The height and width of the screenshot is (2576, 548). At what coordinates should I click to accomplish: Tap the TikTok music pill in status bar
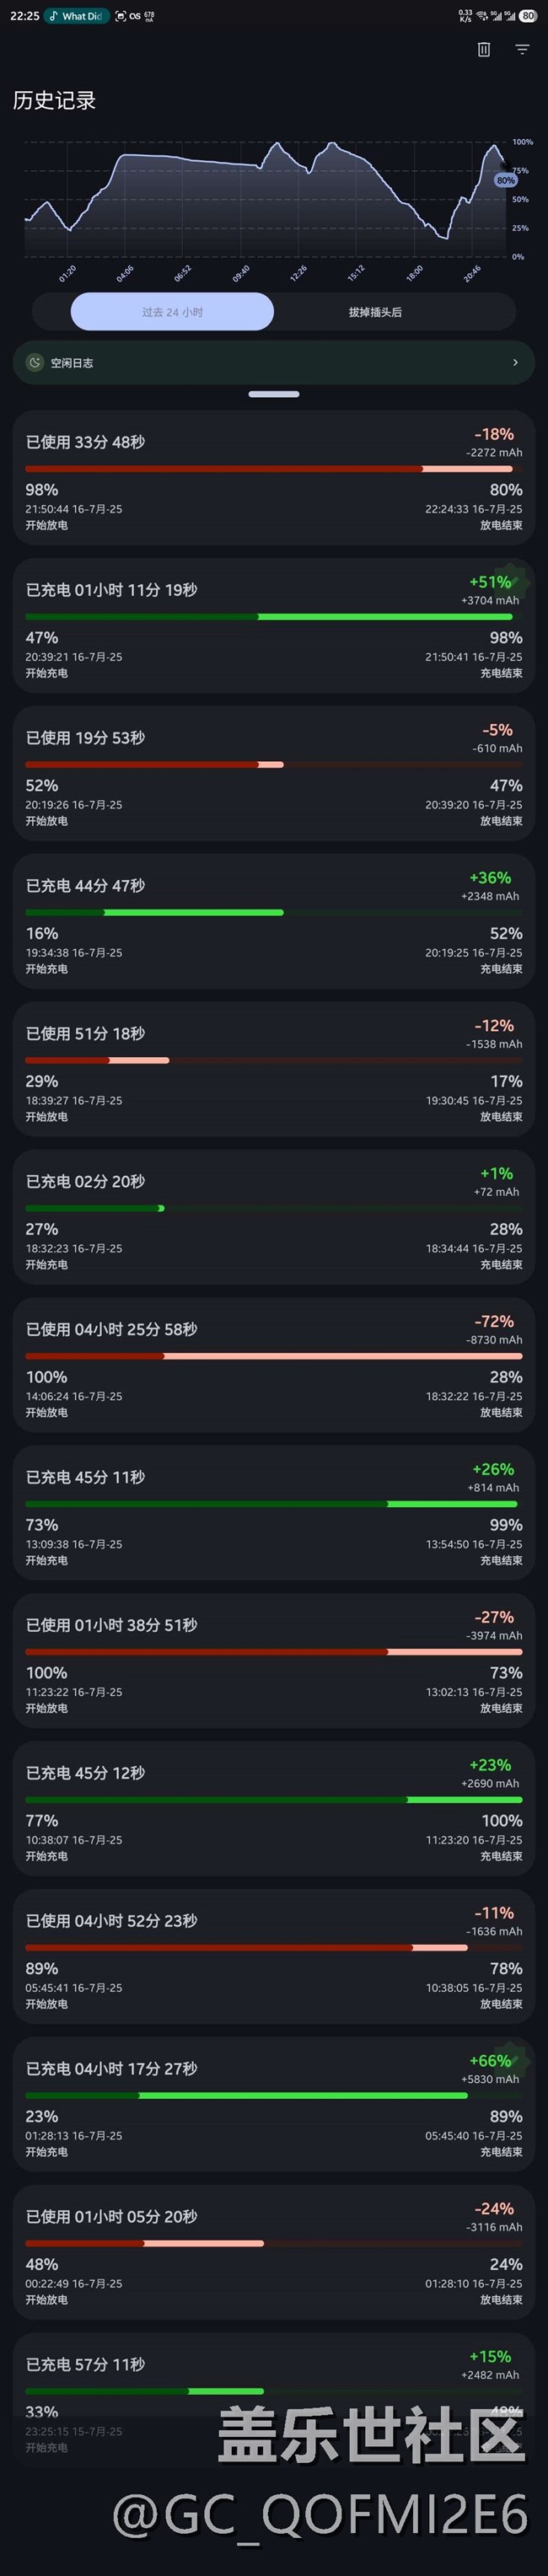pos(76,16)
